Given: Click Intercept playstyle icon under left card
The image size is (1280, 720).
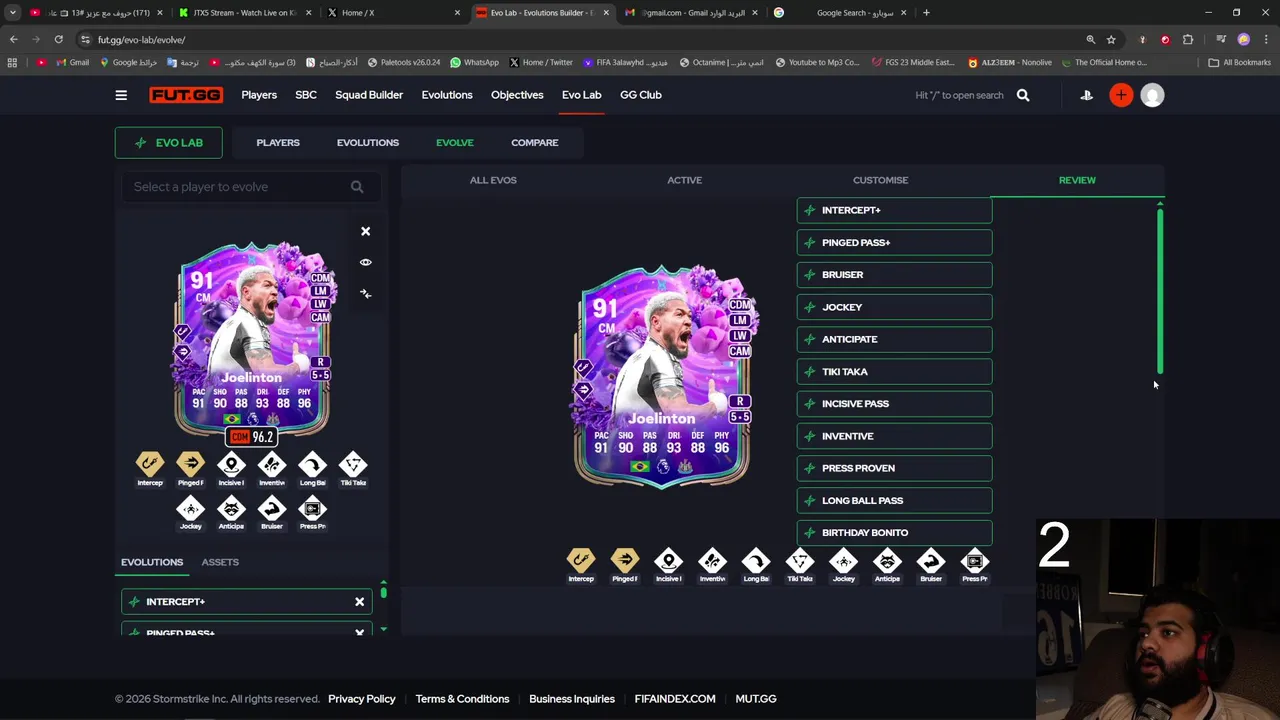Looking at the screenshot, I should click(150, 465).
